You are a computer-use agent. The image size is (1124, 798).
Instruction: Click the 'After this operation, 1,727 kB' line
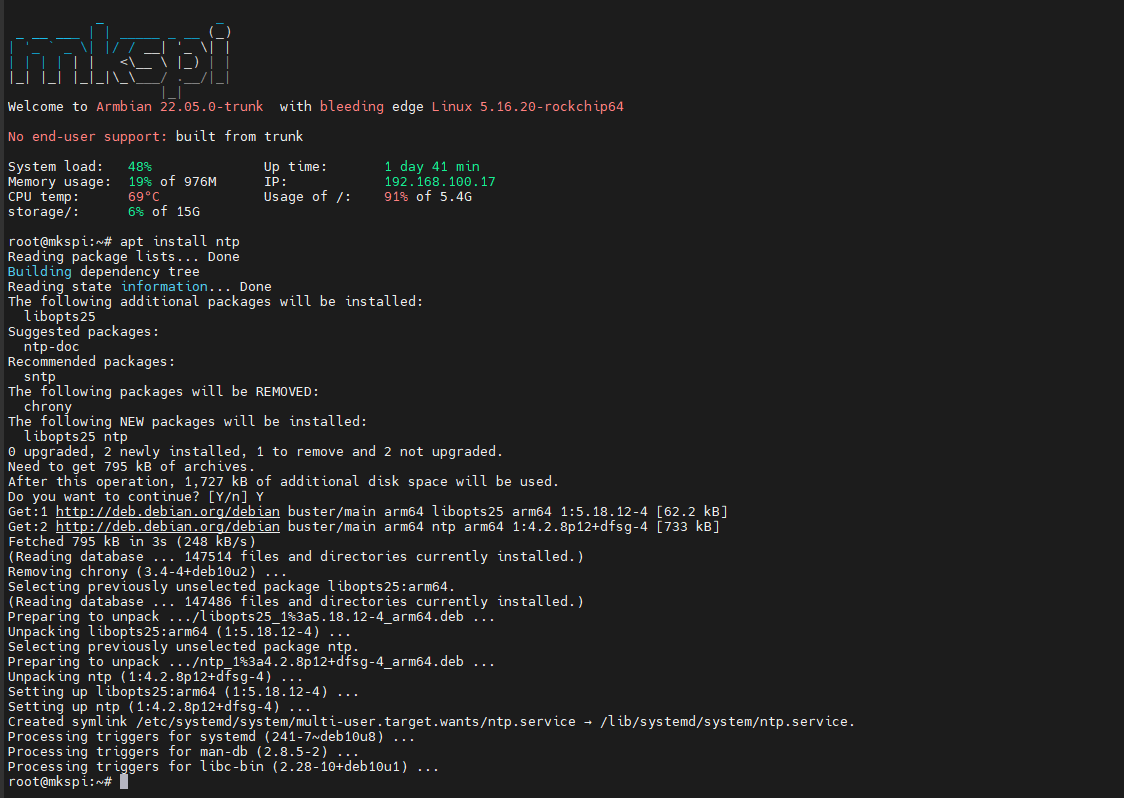(283, 482)
